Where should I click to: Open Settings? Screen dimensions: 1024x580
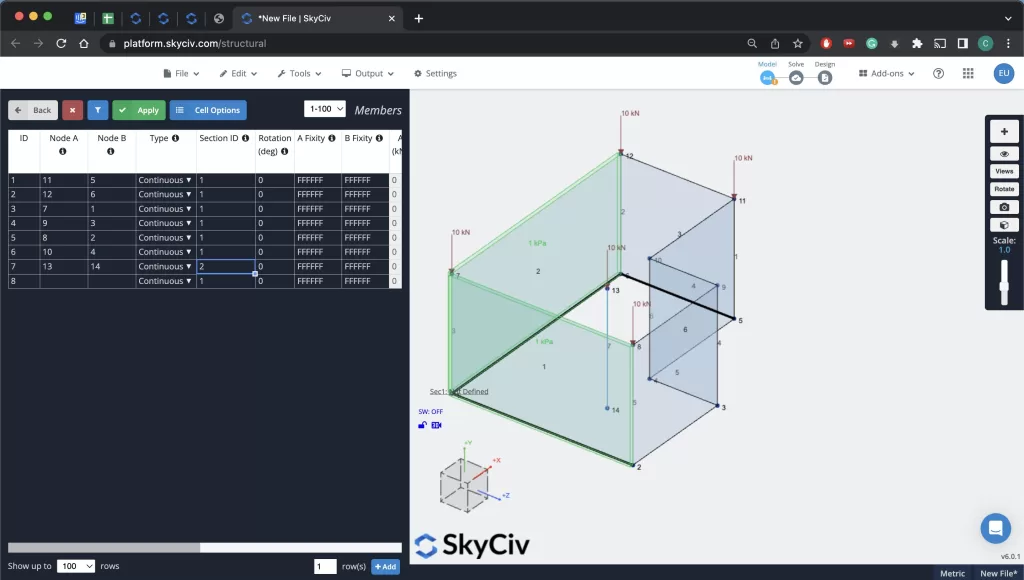pos(435,74)
